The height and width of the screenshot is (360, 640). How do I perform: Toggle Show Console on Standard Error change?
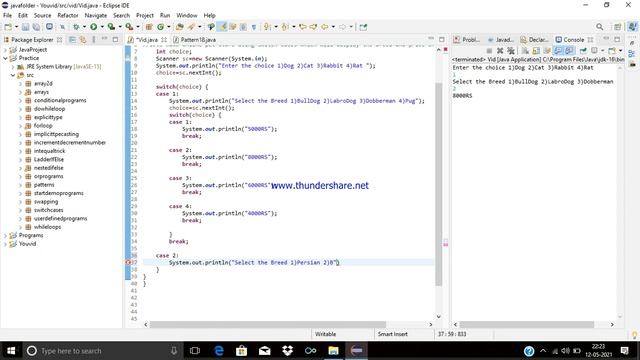tap(569, 51)
